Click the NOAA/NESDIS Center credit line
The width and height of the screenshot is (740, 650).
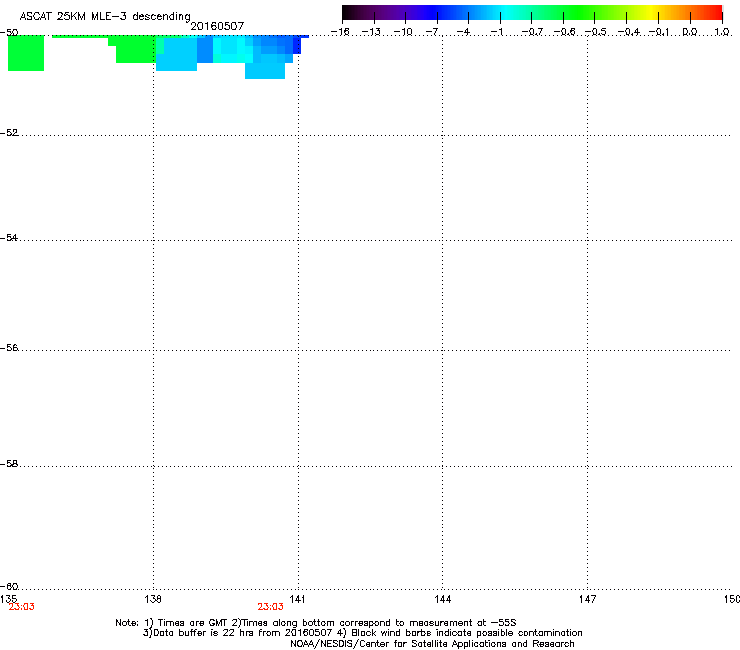[432, 643]
